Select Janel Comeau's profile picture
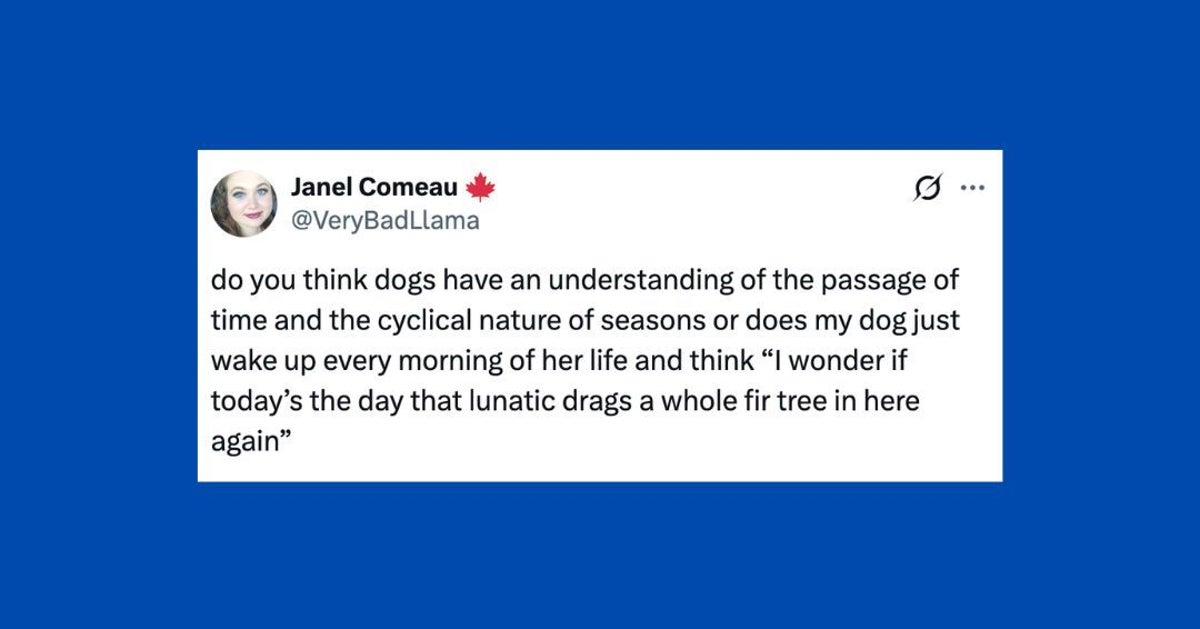1200x629 pixels. coord(247,199)
